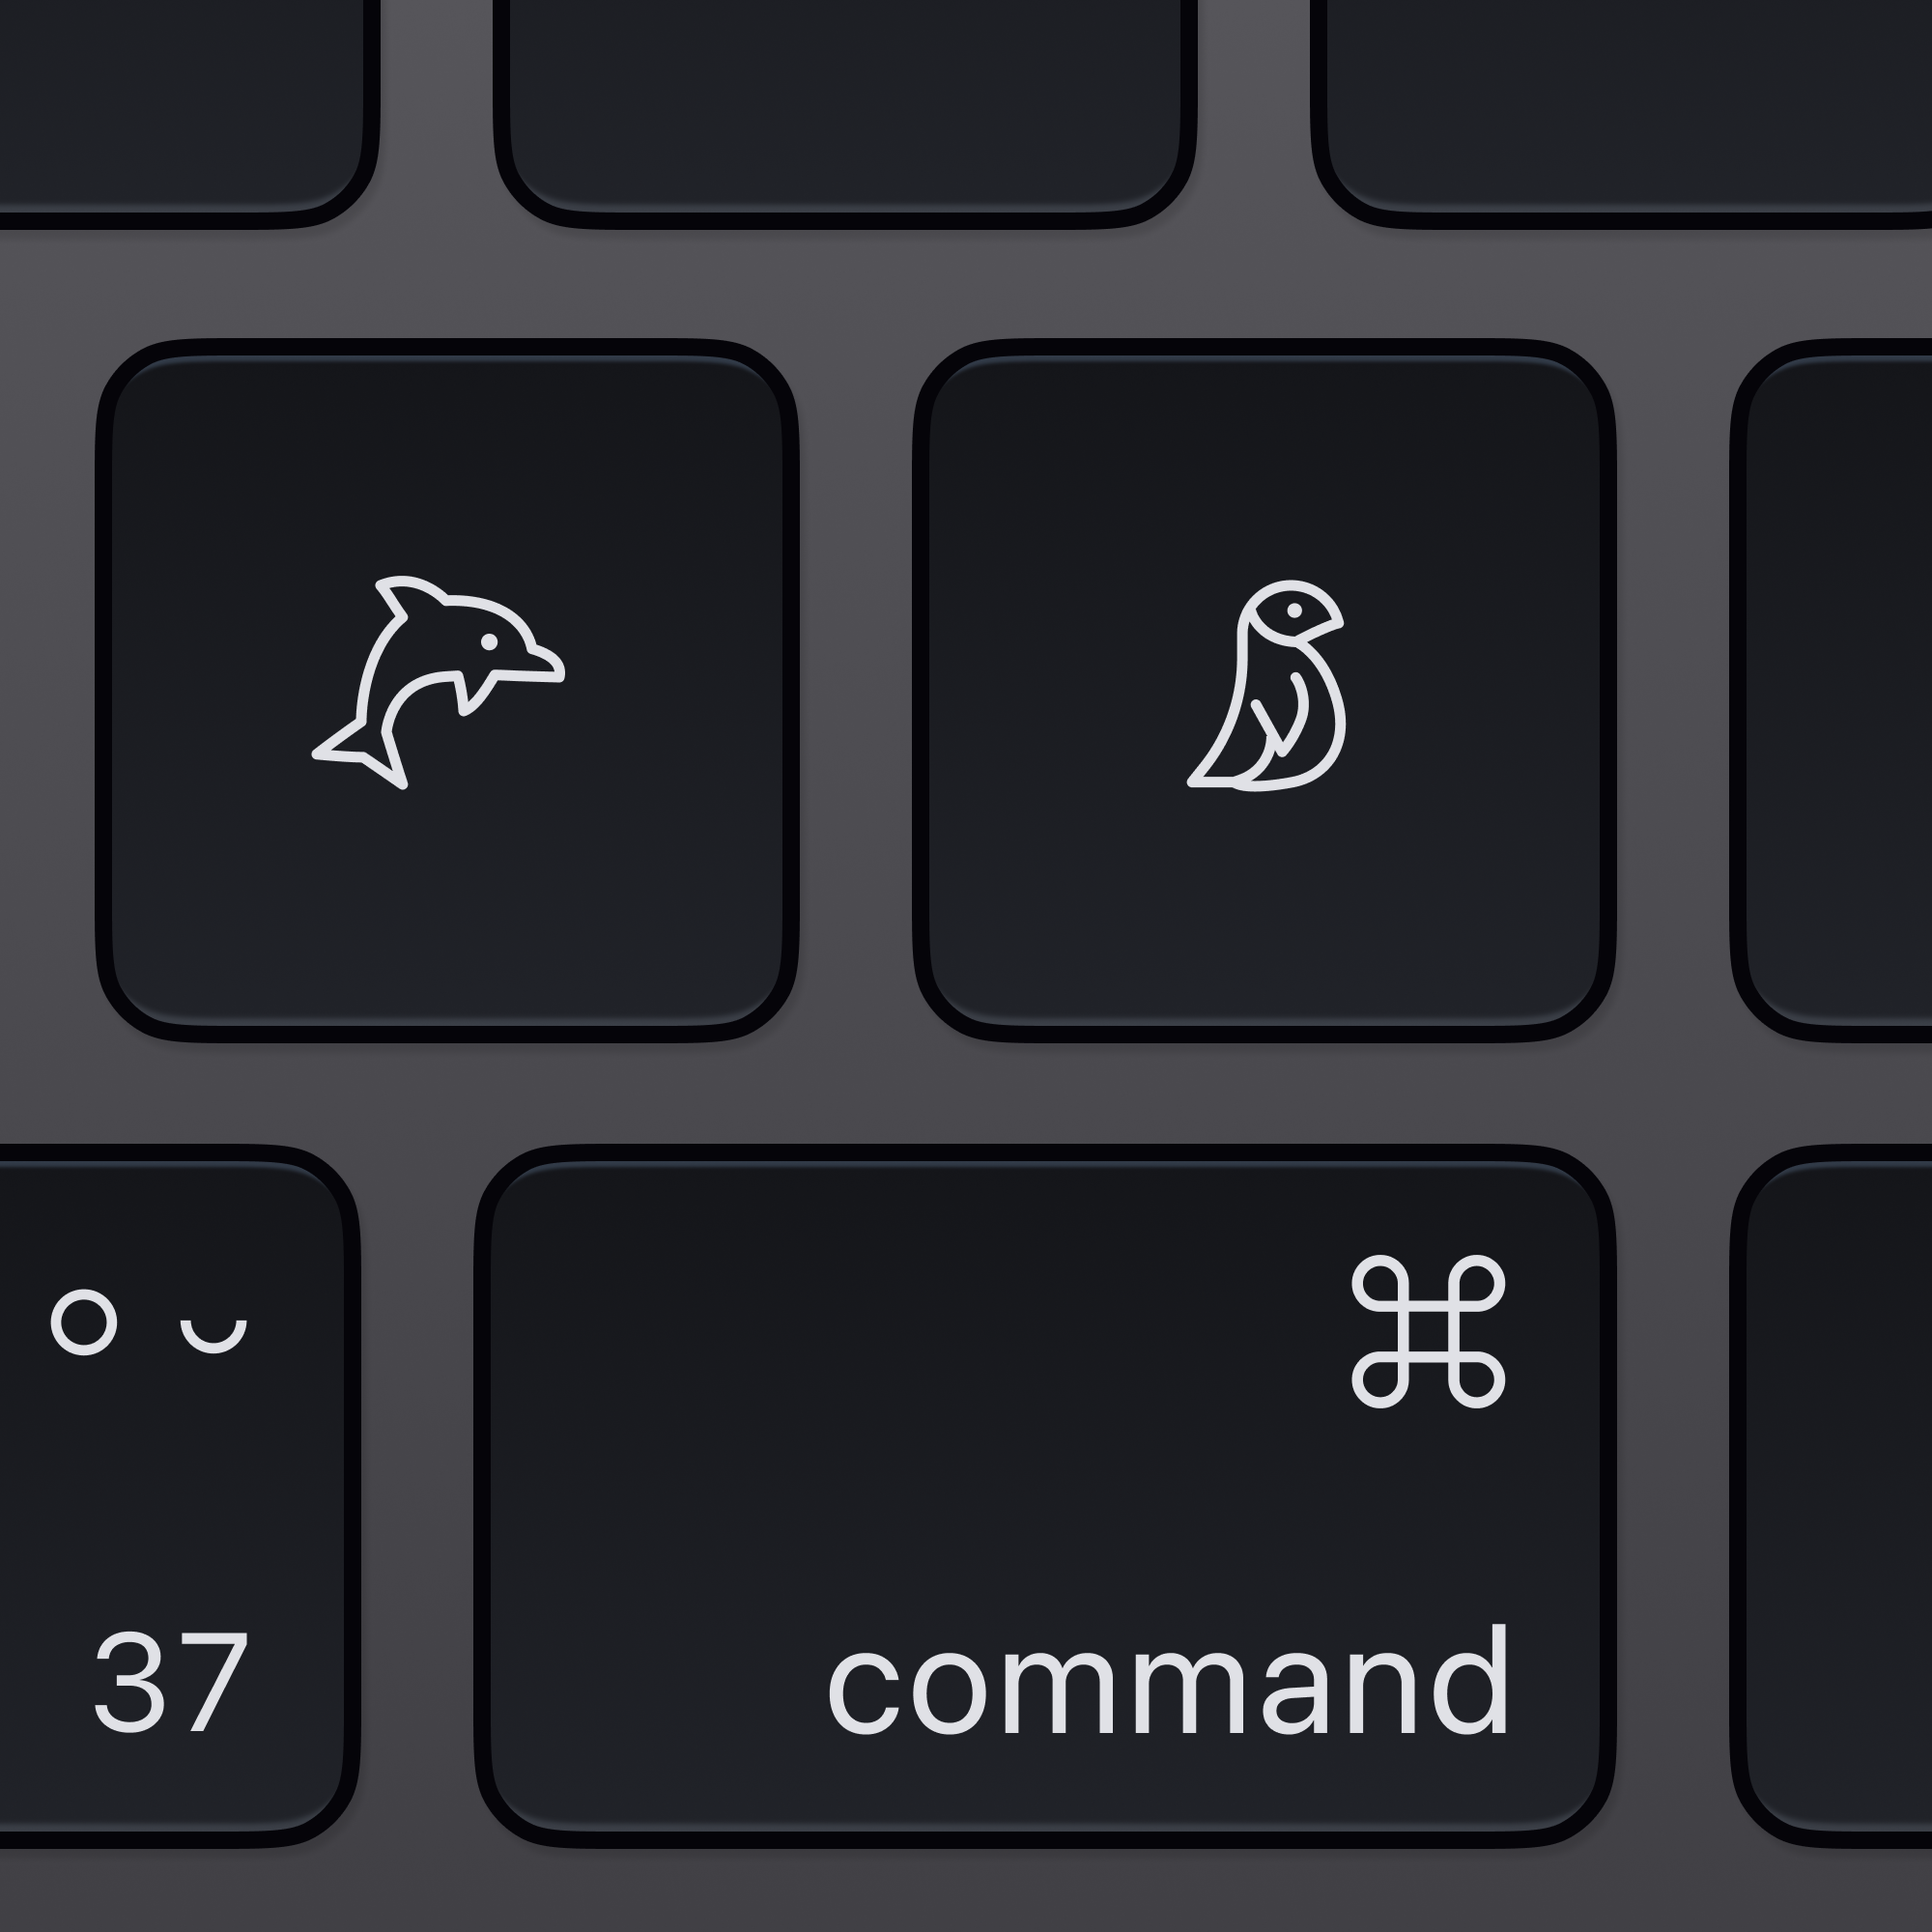
Task: Click the blank key right of the command key
Action: pos(1832,1496)
